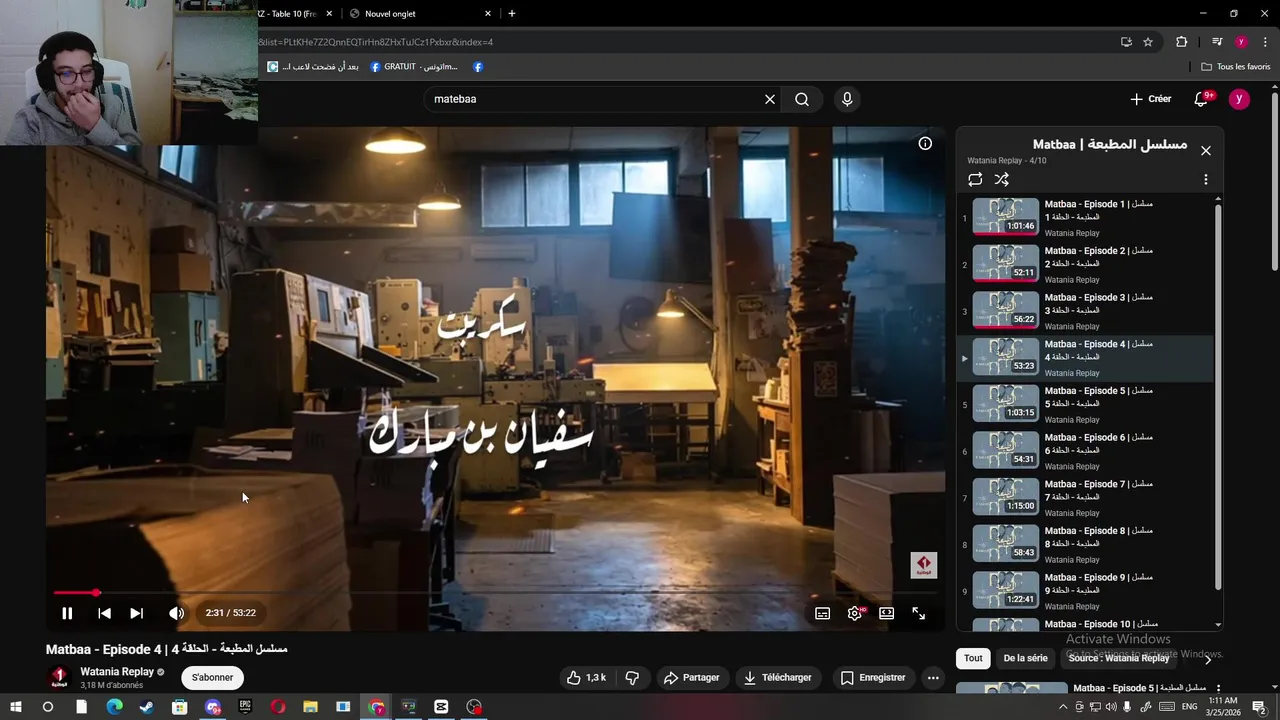Bookmark this page with the star icon
Screen dimensions: 1280x720
[x=1148, y=42]
